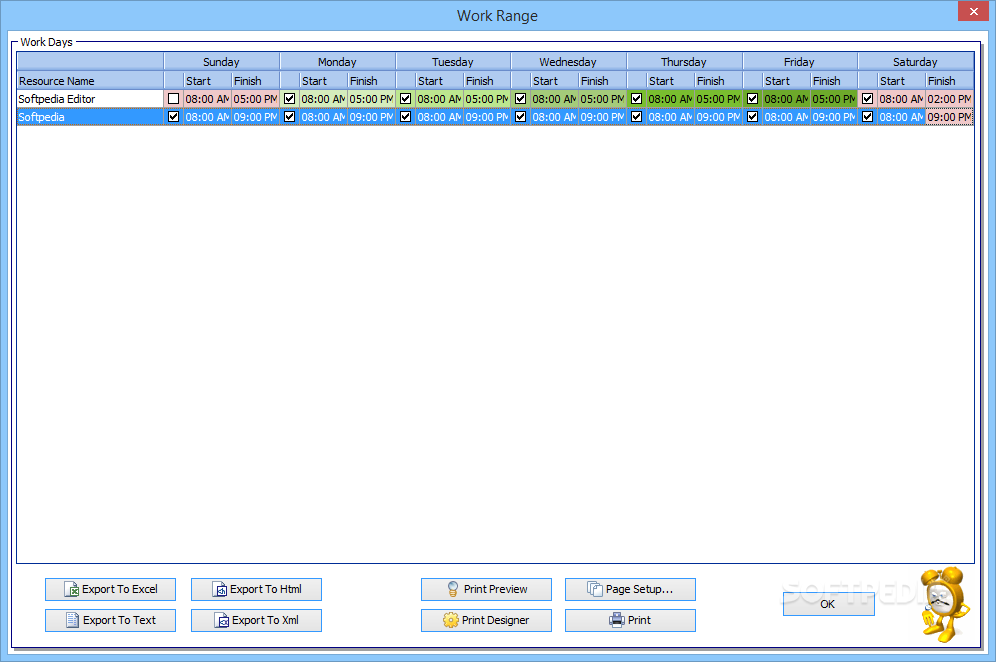Click the gear icon on Print Designer
996x662 pixels.
450,620
